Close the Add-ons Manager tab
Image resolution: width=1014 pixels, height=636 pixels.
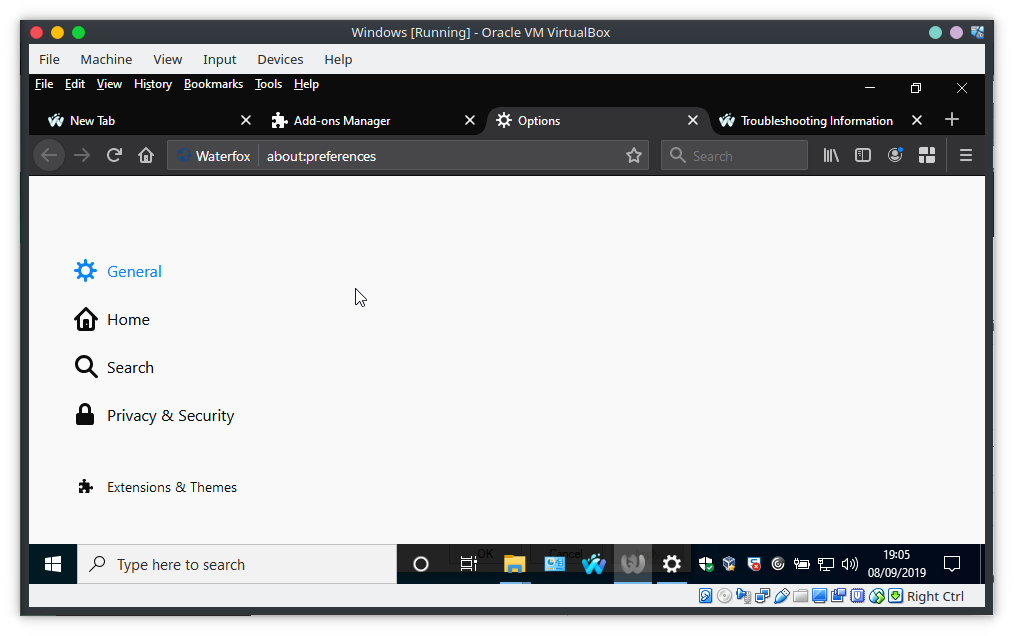(470, 120)
